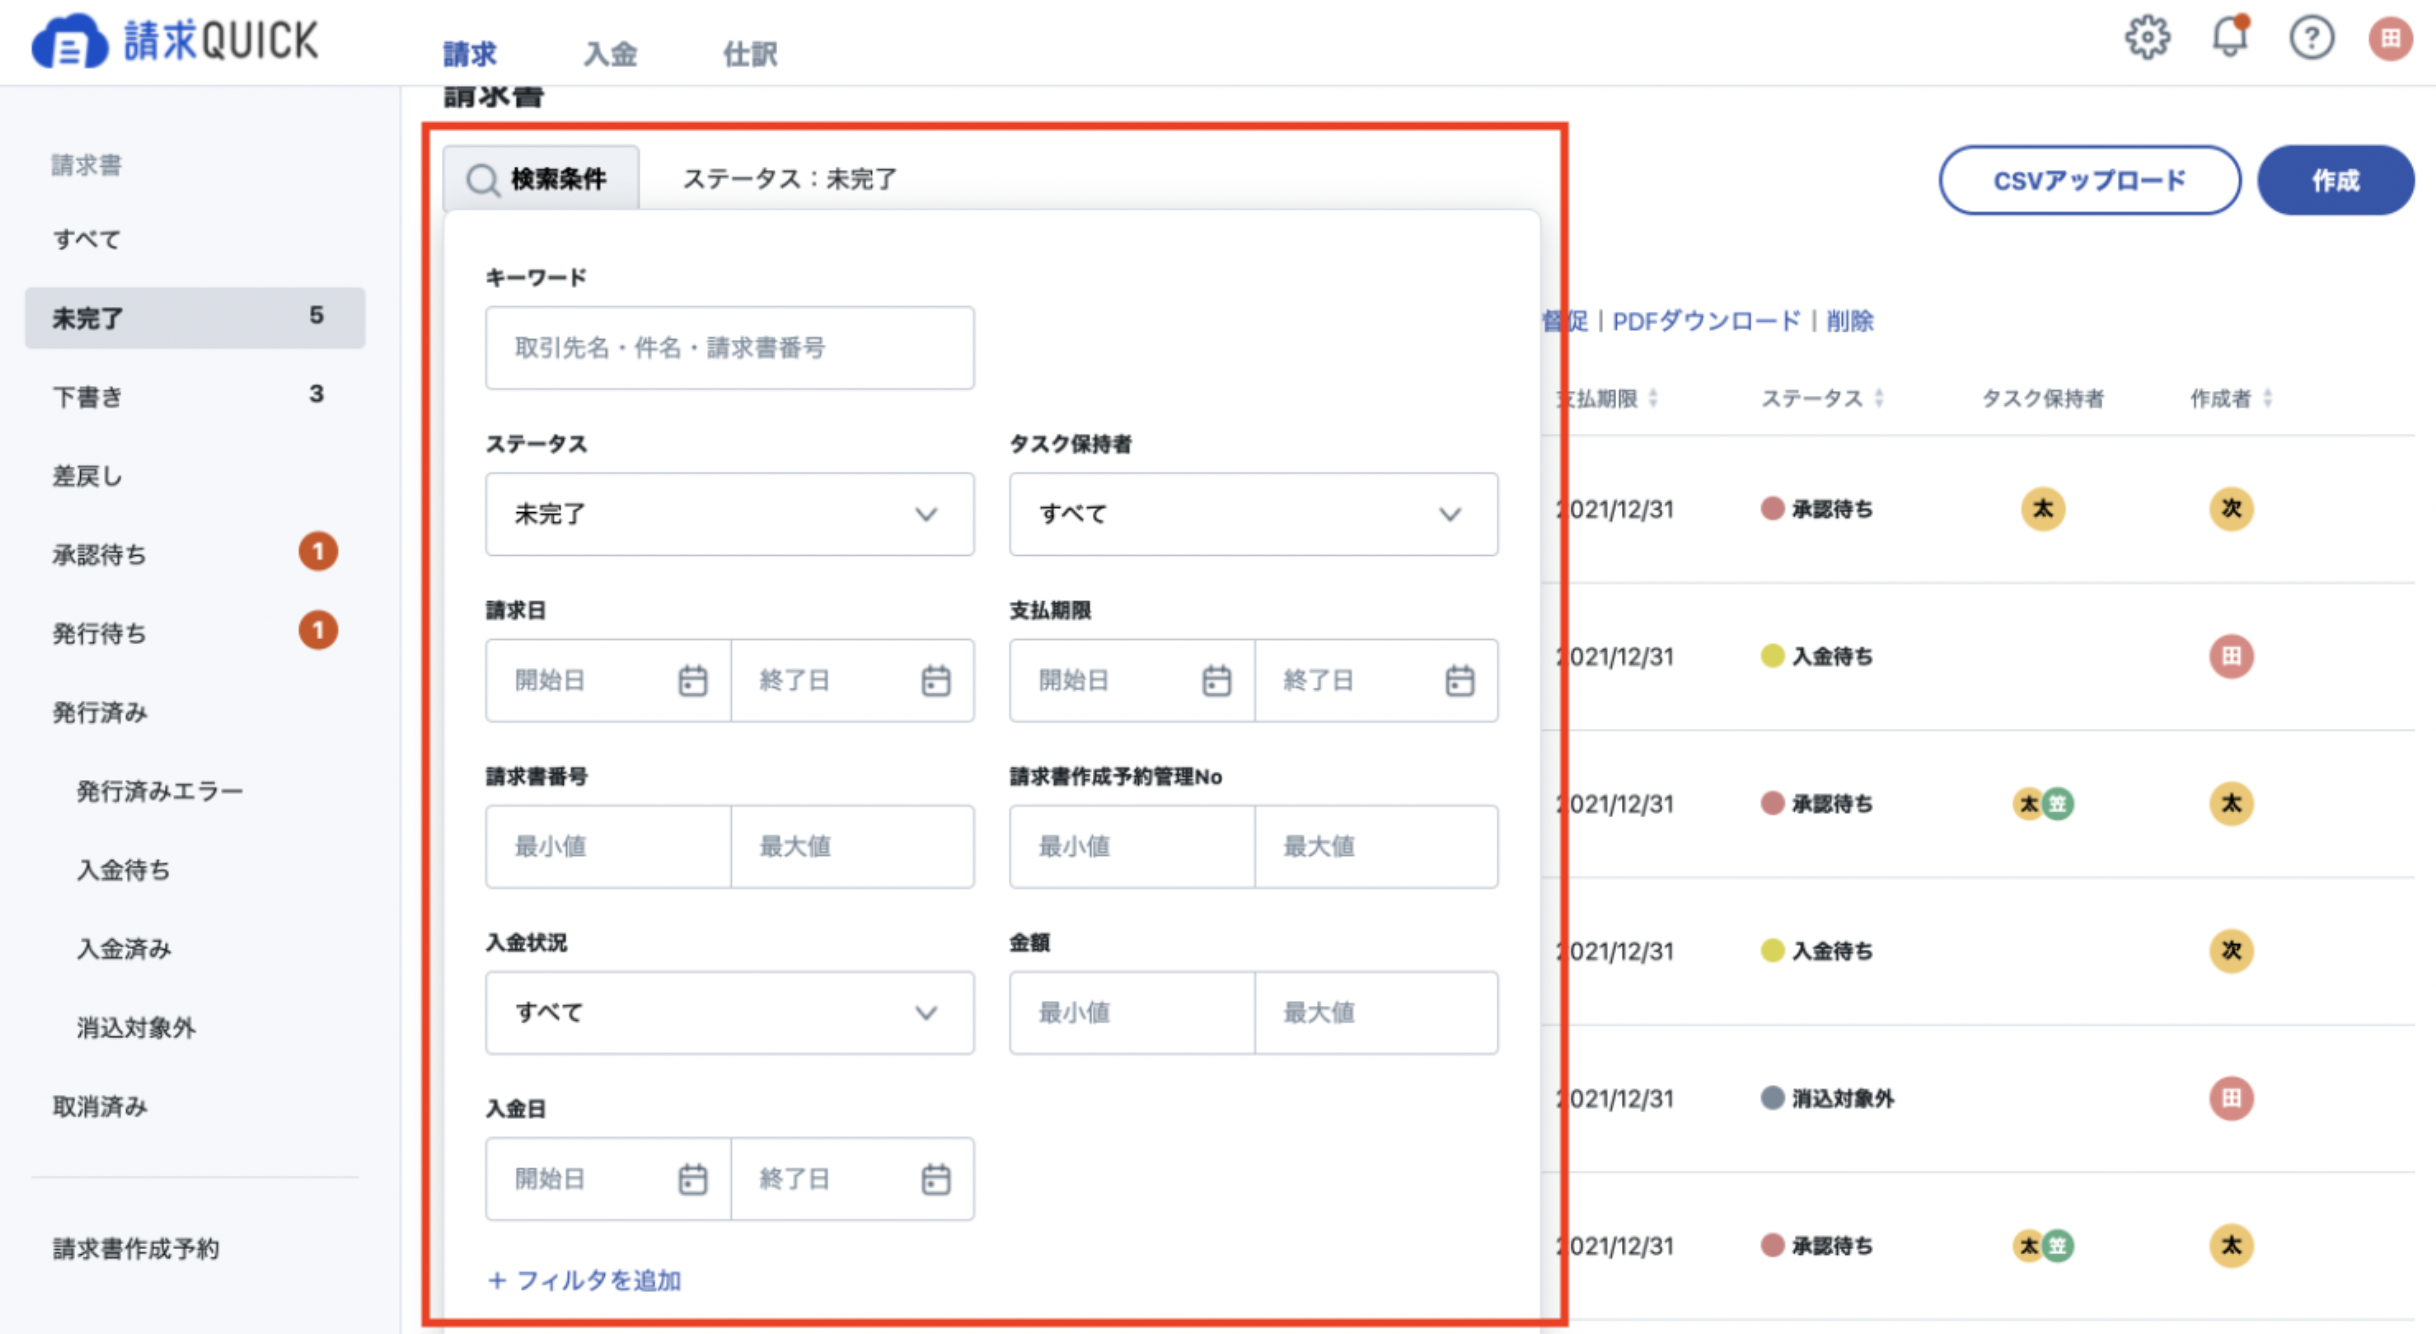Click the 作成 button

(2335, 180)
